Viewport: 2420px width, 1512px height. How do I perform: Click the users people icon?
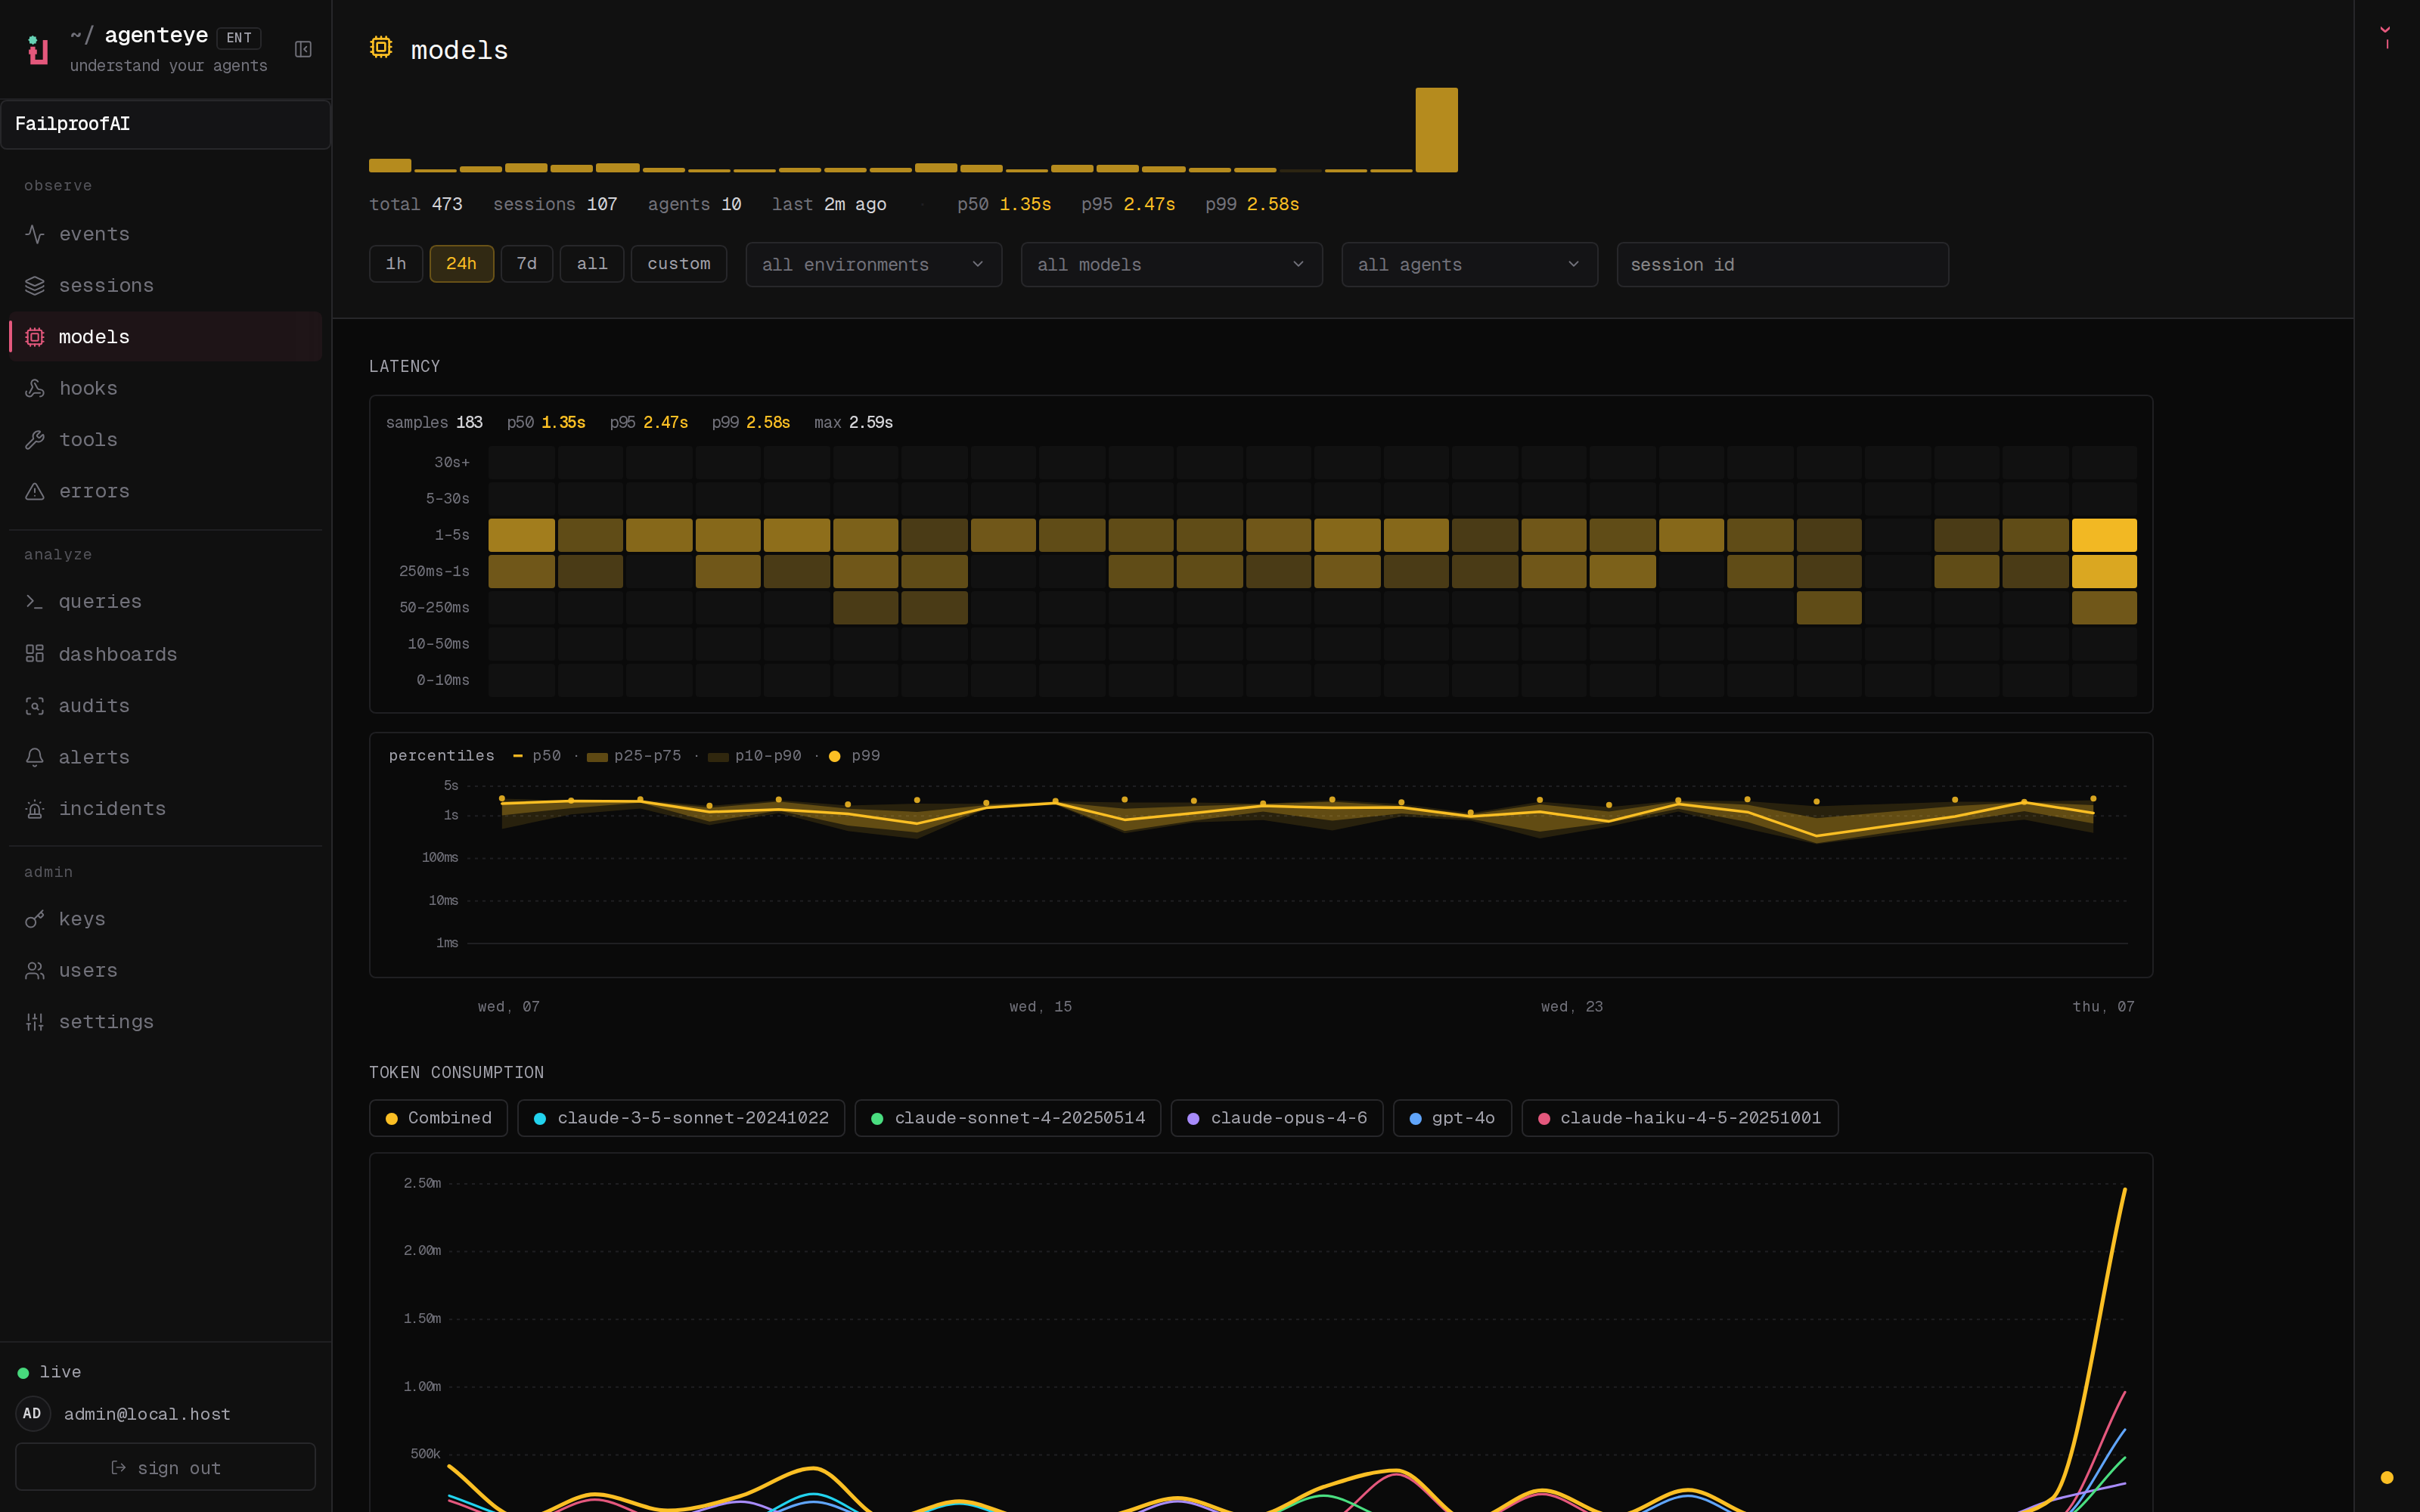(x=35, y=970)
